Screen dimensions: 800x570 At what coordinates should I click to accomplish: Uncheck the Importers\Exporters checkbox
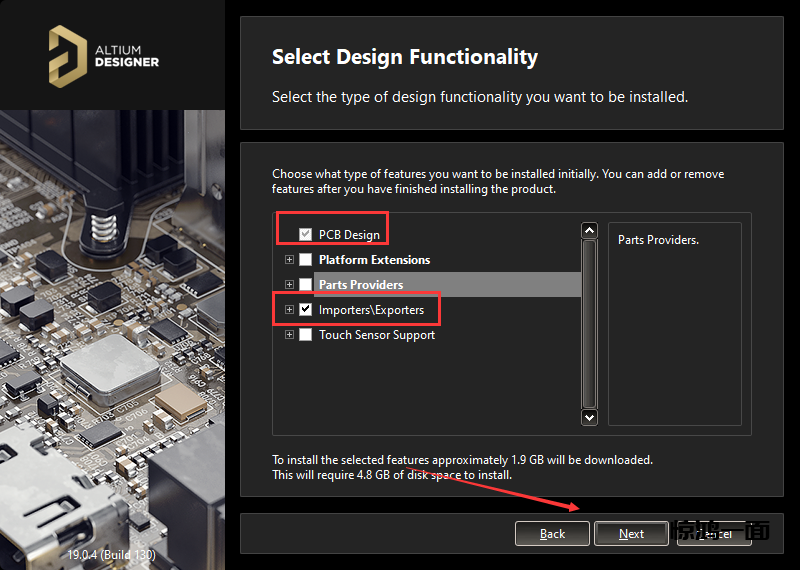[x=306, y=310]
